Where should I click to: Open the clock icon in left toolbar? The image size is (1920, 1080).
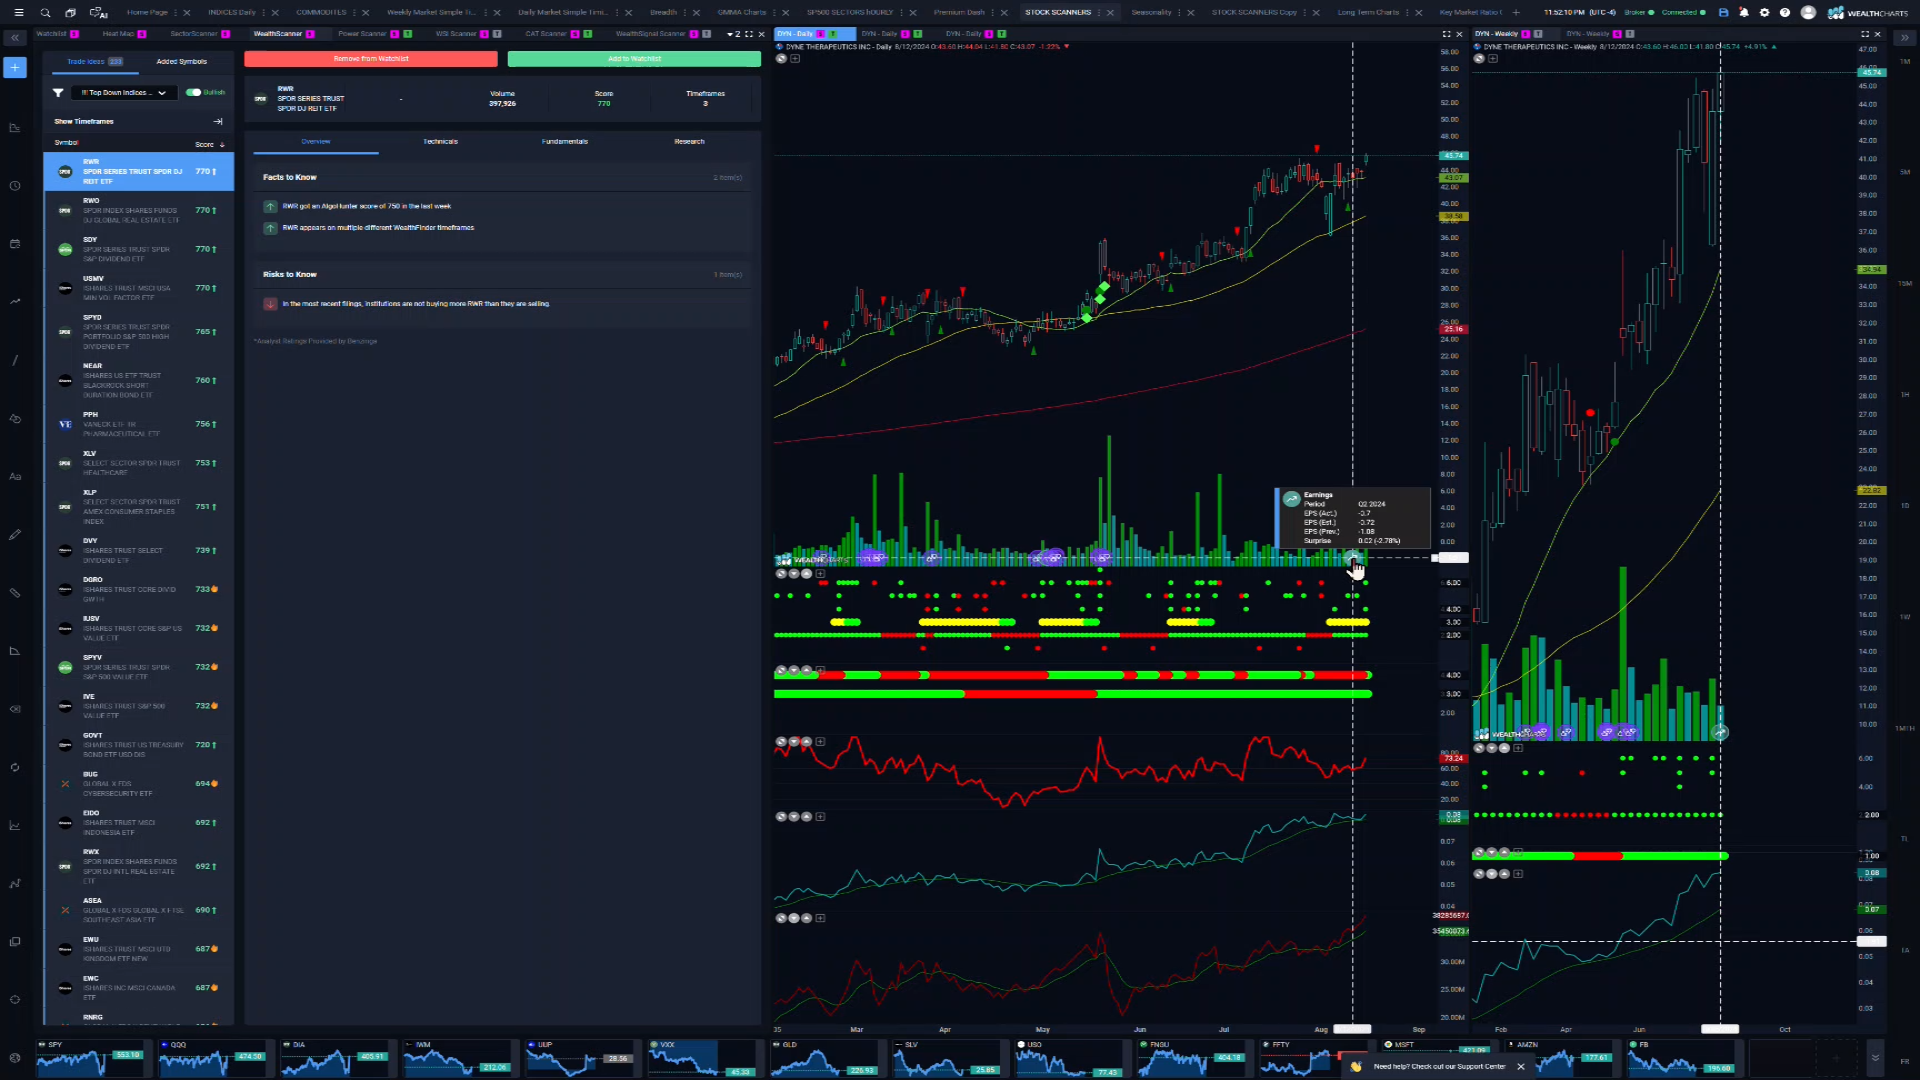tap(15, 186)
